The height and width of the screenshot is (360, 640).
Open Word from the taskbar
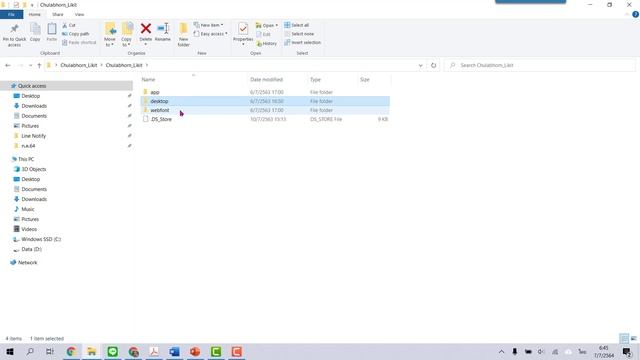click(174, 351)
